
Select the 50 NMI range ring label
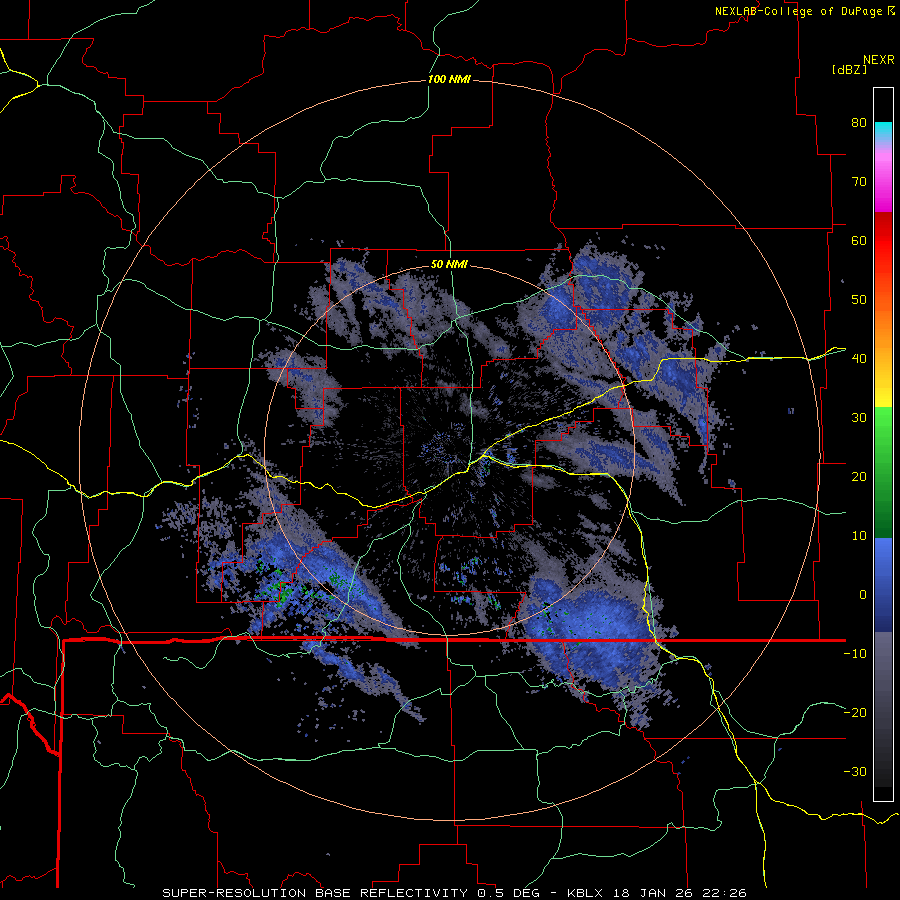click(449, 265)
